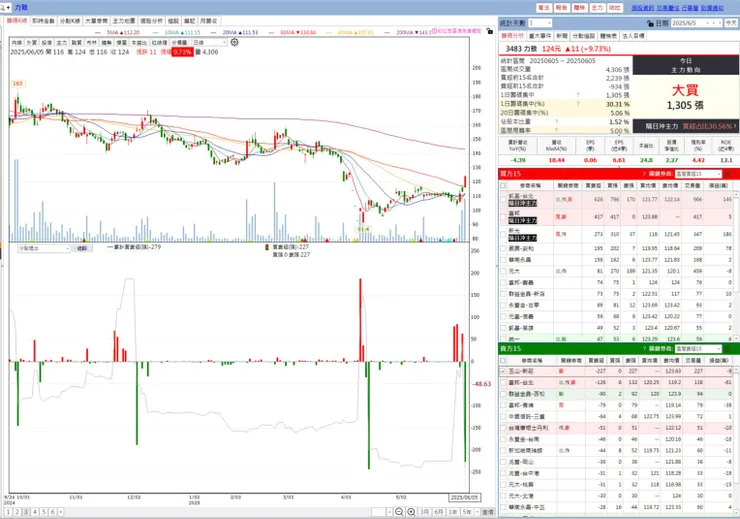Click stock title 3483 力致
The height and width of the screenshot is (519, 740).
521,49
